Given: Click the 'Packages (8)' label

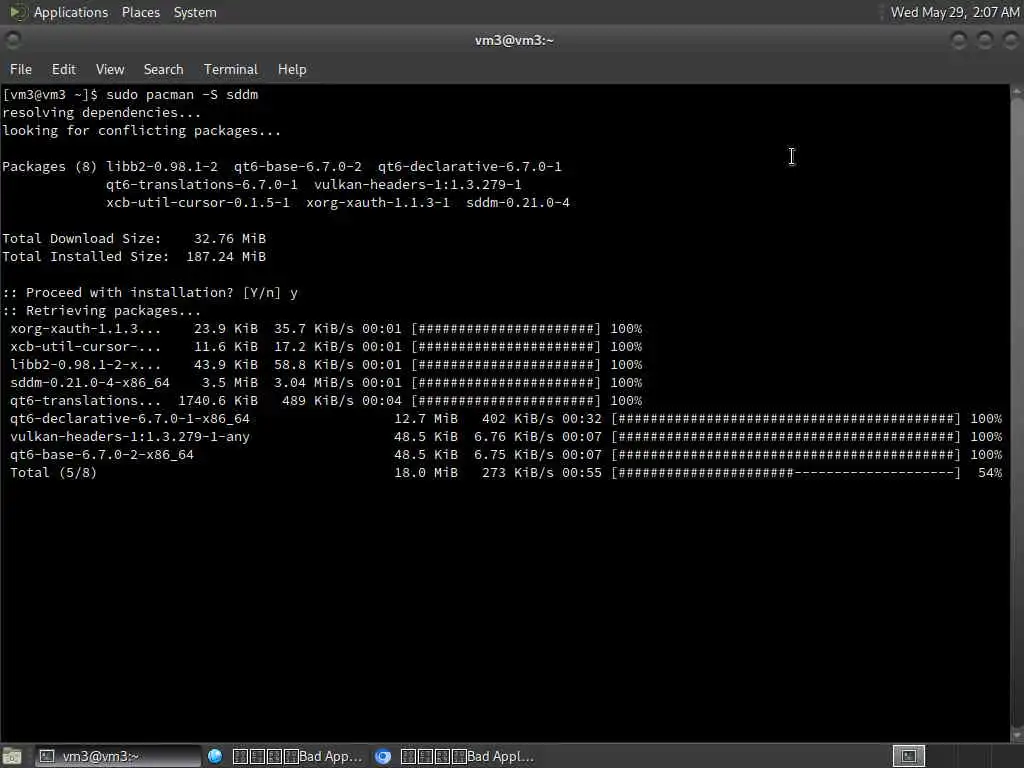Looking at the screenshot, I should click(x=50, y=167).
